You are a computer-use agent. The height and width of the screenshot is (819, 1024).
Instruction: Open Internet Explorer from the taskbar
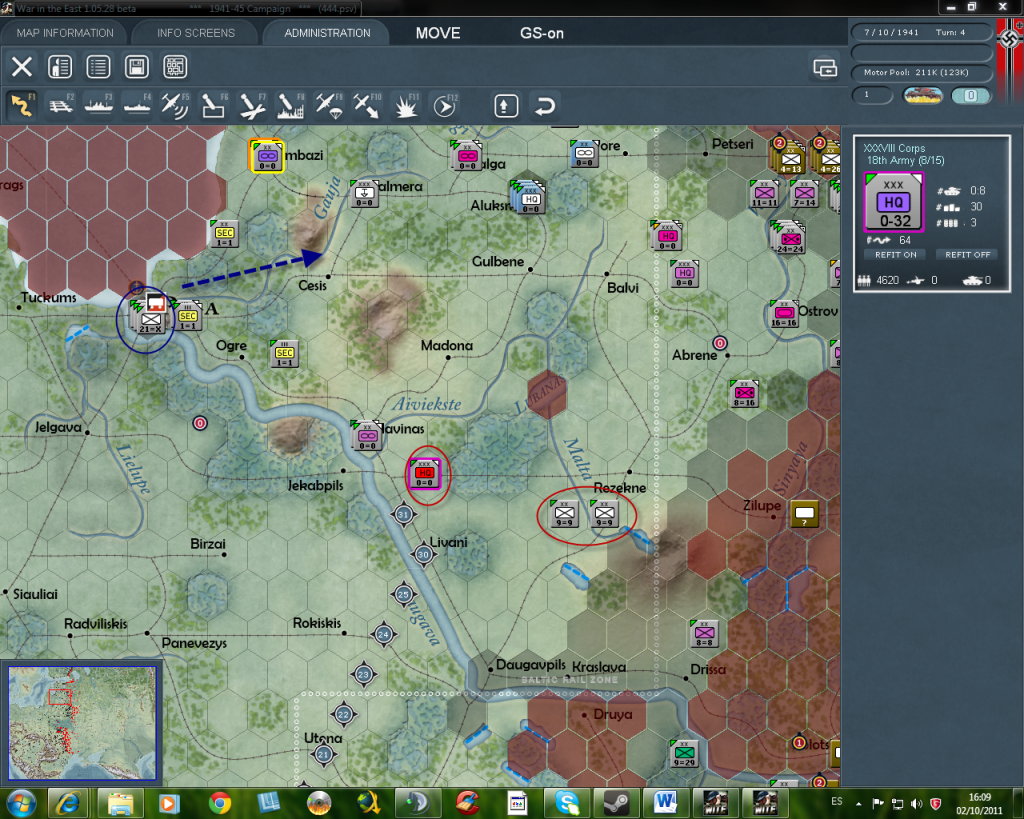(68, 803)
